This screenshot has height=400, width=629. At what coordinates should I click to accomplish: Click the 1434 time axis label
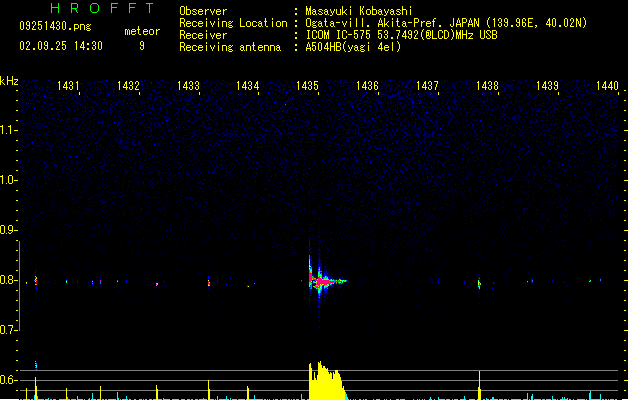tap(248, 86)
